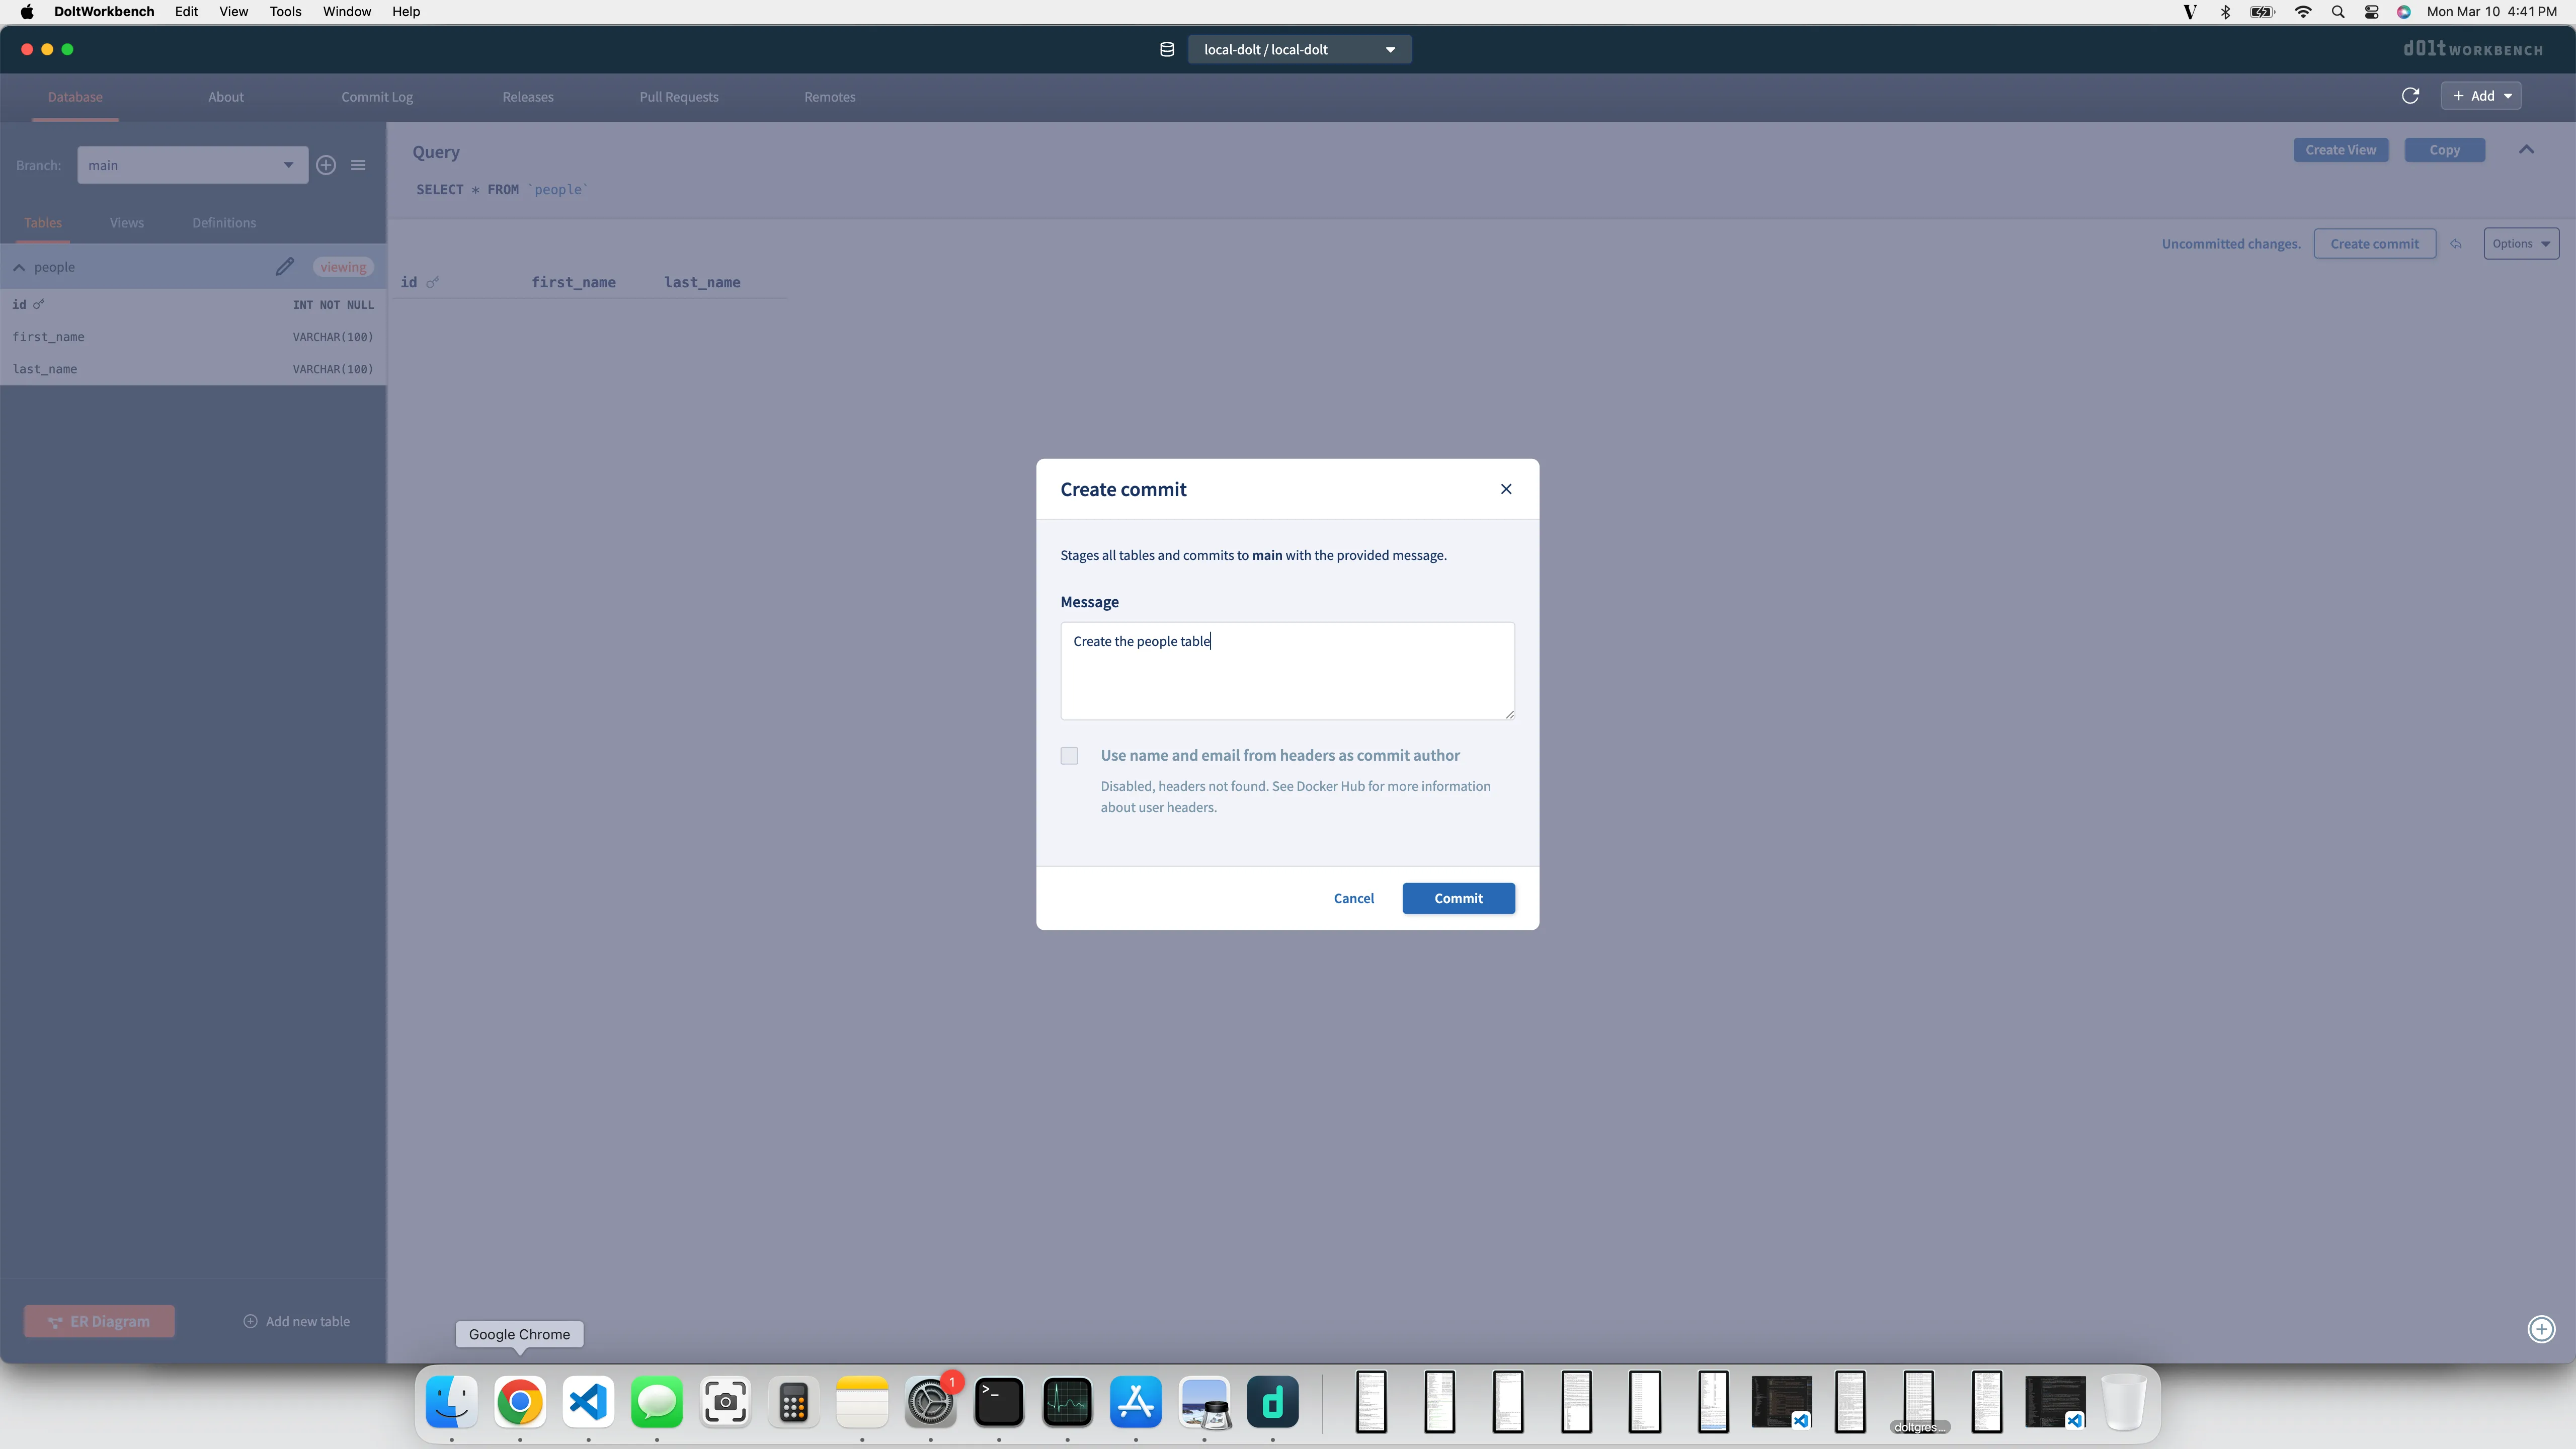Launch Dolt from the Dock
Viewport: 2576px width, 1449px height.
(1272, 1402)
